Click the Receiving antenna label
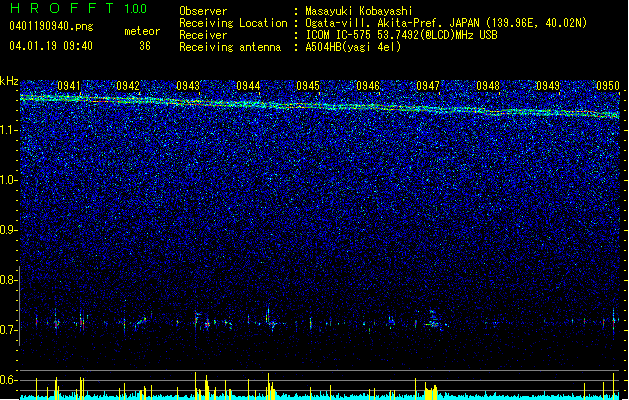The height and width of the screenshot is (400, 629). coord(230,47)
